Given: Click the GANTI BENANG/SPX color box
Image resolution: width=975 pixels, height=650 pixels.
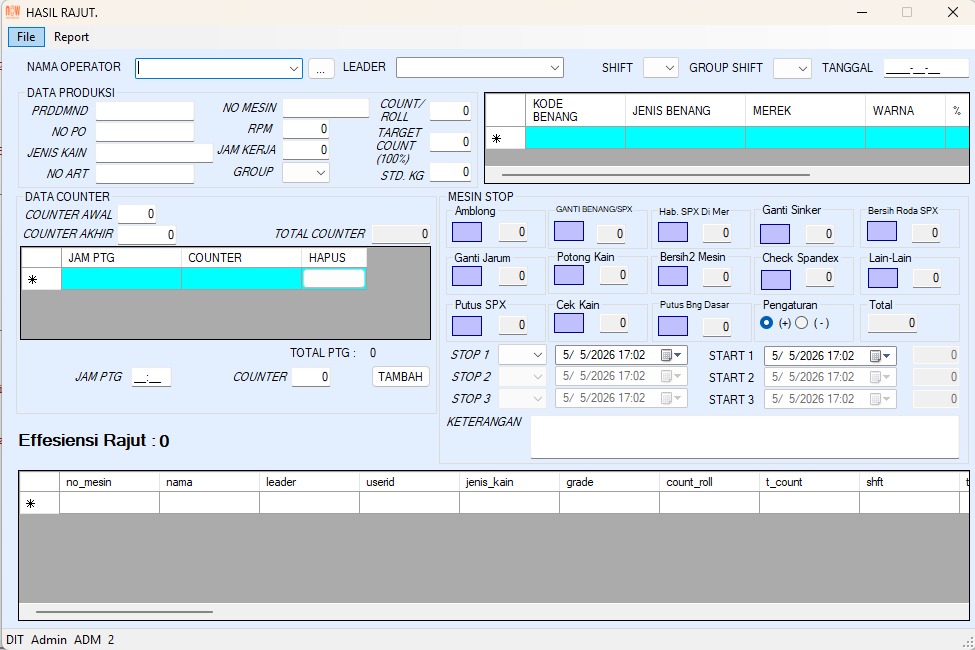Looking at the screenshot, I should (x=569, y=231).
